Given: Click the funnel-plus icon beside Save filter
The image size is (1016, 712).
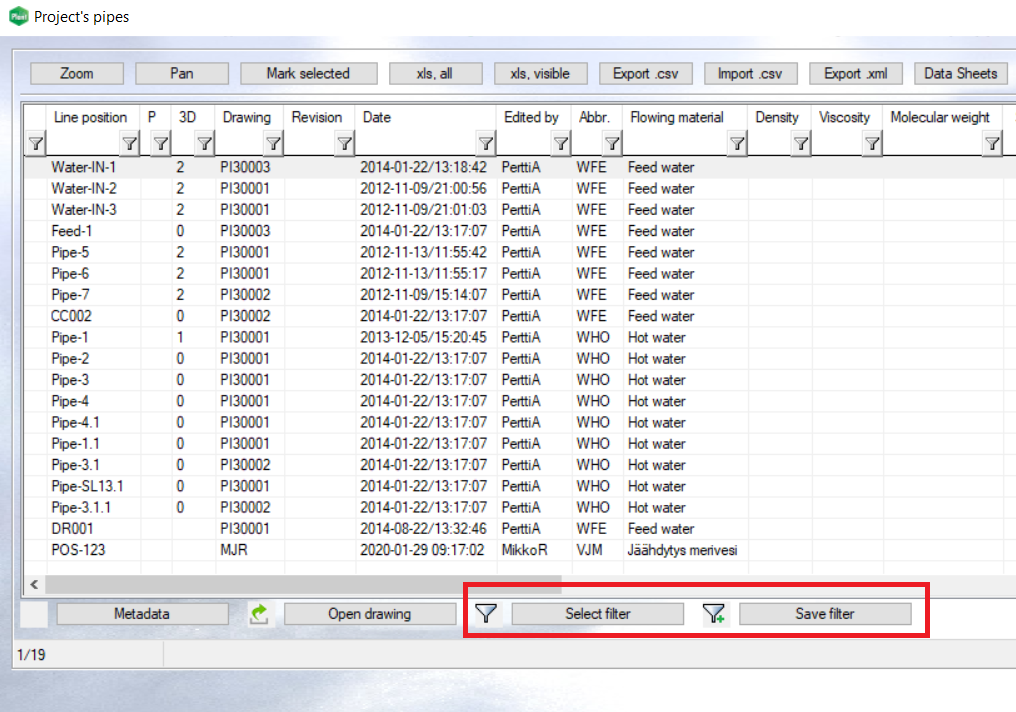Looking at the screenshot, I should [x=714, y=614].
